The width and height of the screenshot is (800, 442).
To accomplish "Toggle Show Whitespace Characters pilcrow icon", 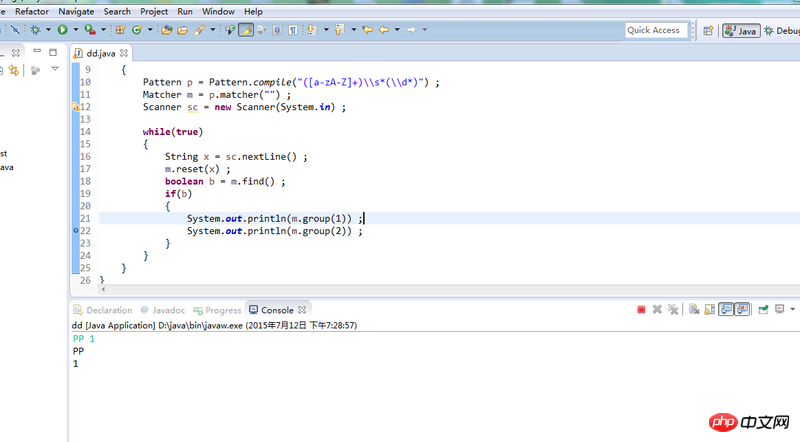I will tap(293, 30).
